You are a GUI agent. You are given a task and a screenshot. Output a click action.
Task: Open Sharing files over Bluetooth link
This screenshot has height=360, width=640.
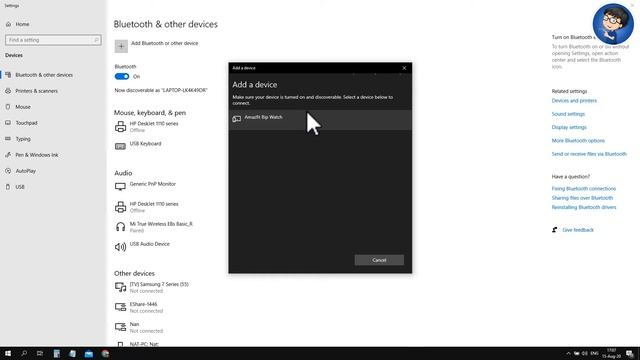pyautogui.click(x=582, y=198)
